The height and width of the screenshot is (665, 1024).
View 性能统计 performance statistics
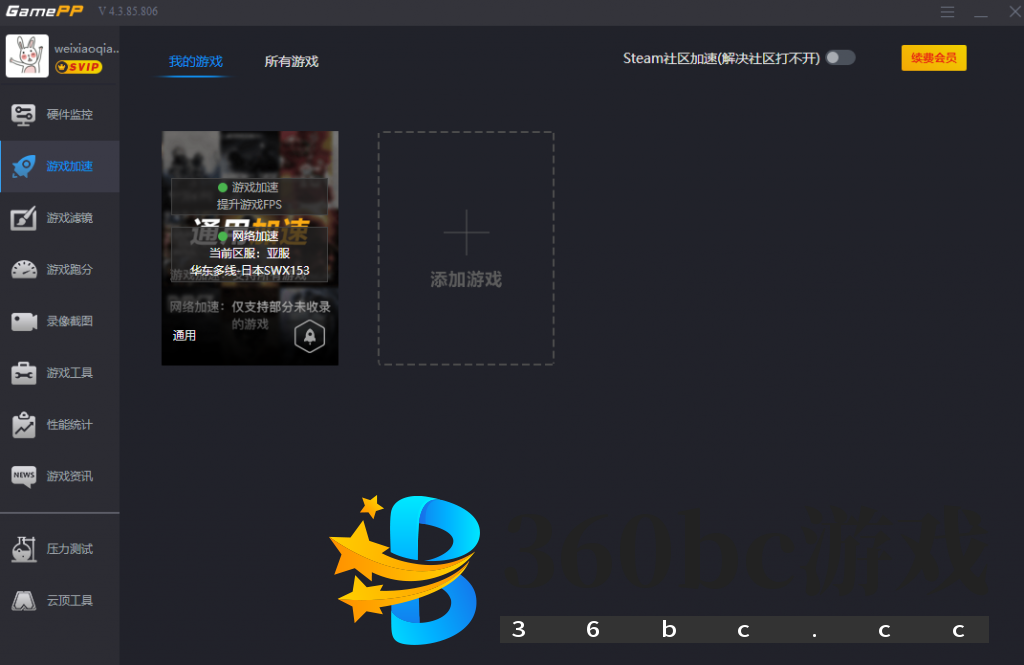60,424
